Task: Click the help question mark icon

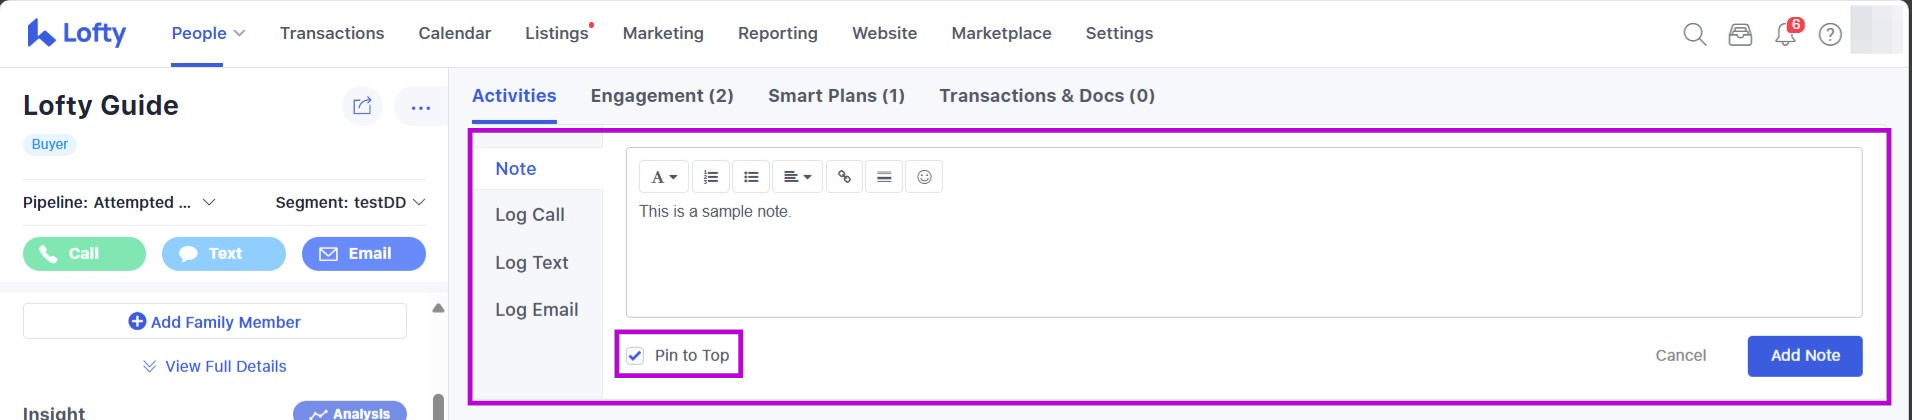Action: tap(1830, 34)
